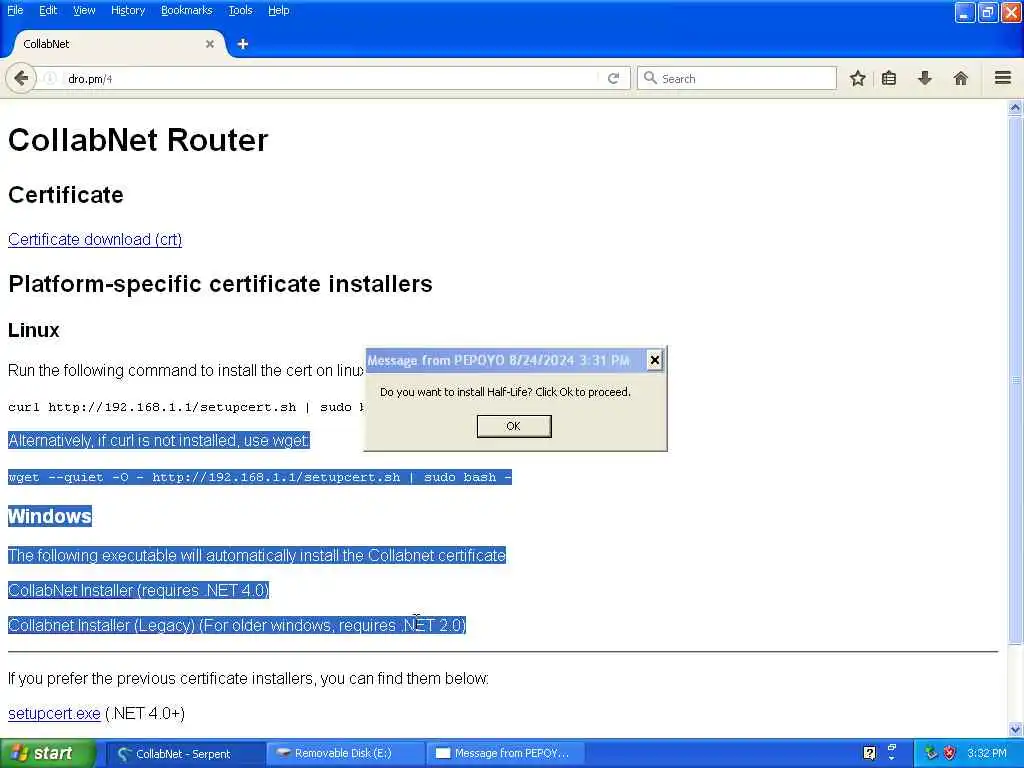The width and height of the screenshot is (1024, 768).
Task: Download the setupcert.exe link
Action: [54, 714]
